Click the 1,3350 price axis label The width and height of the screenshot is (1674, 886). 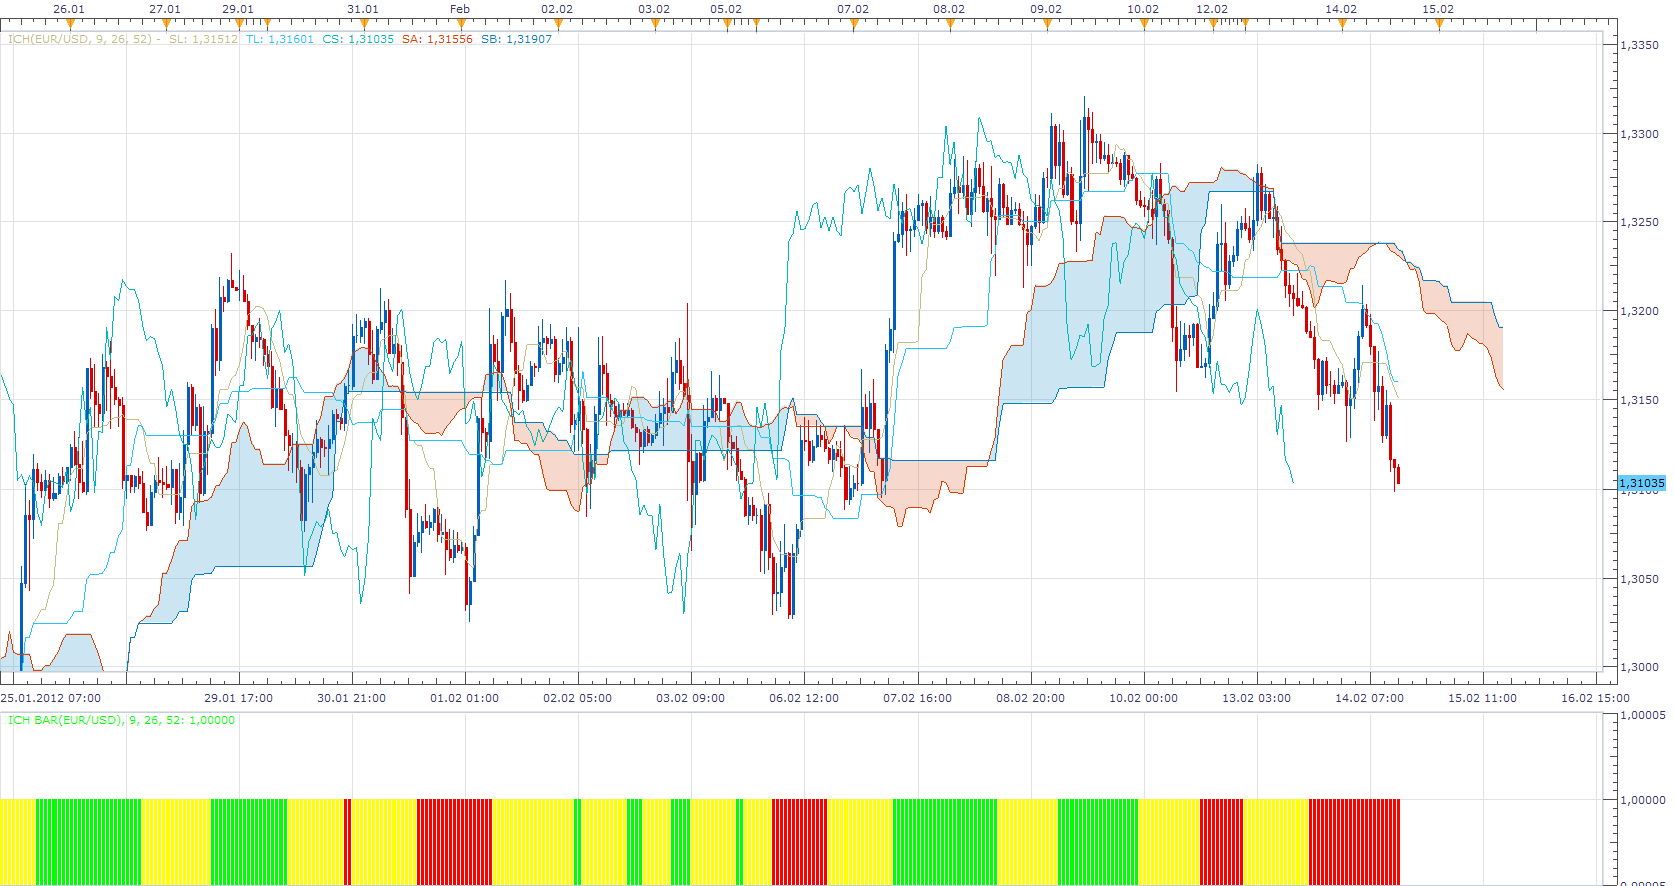tap(1639, 45)
